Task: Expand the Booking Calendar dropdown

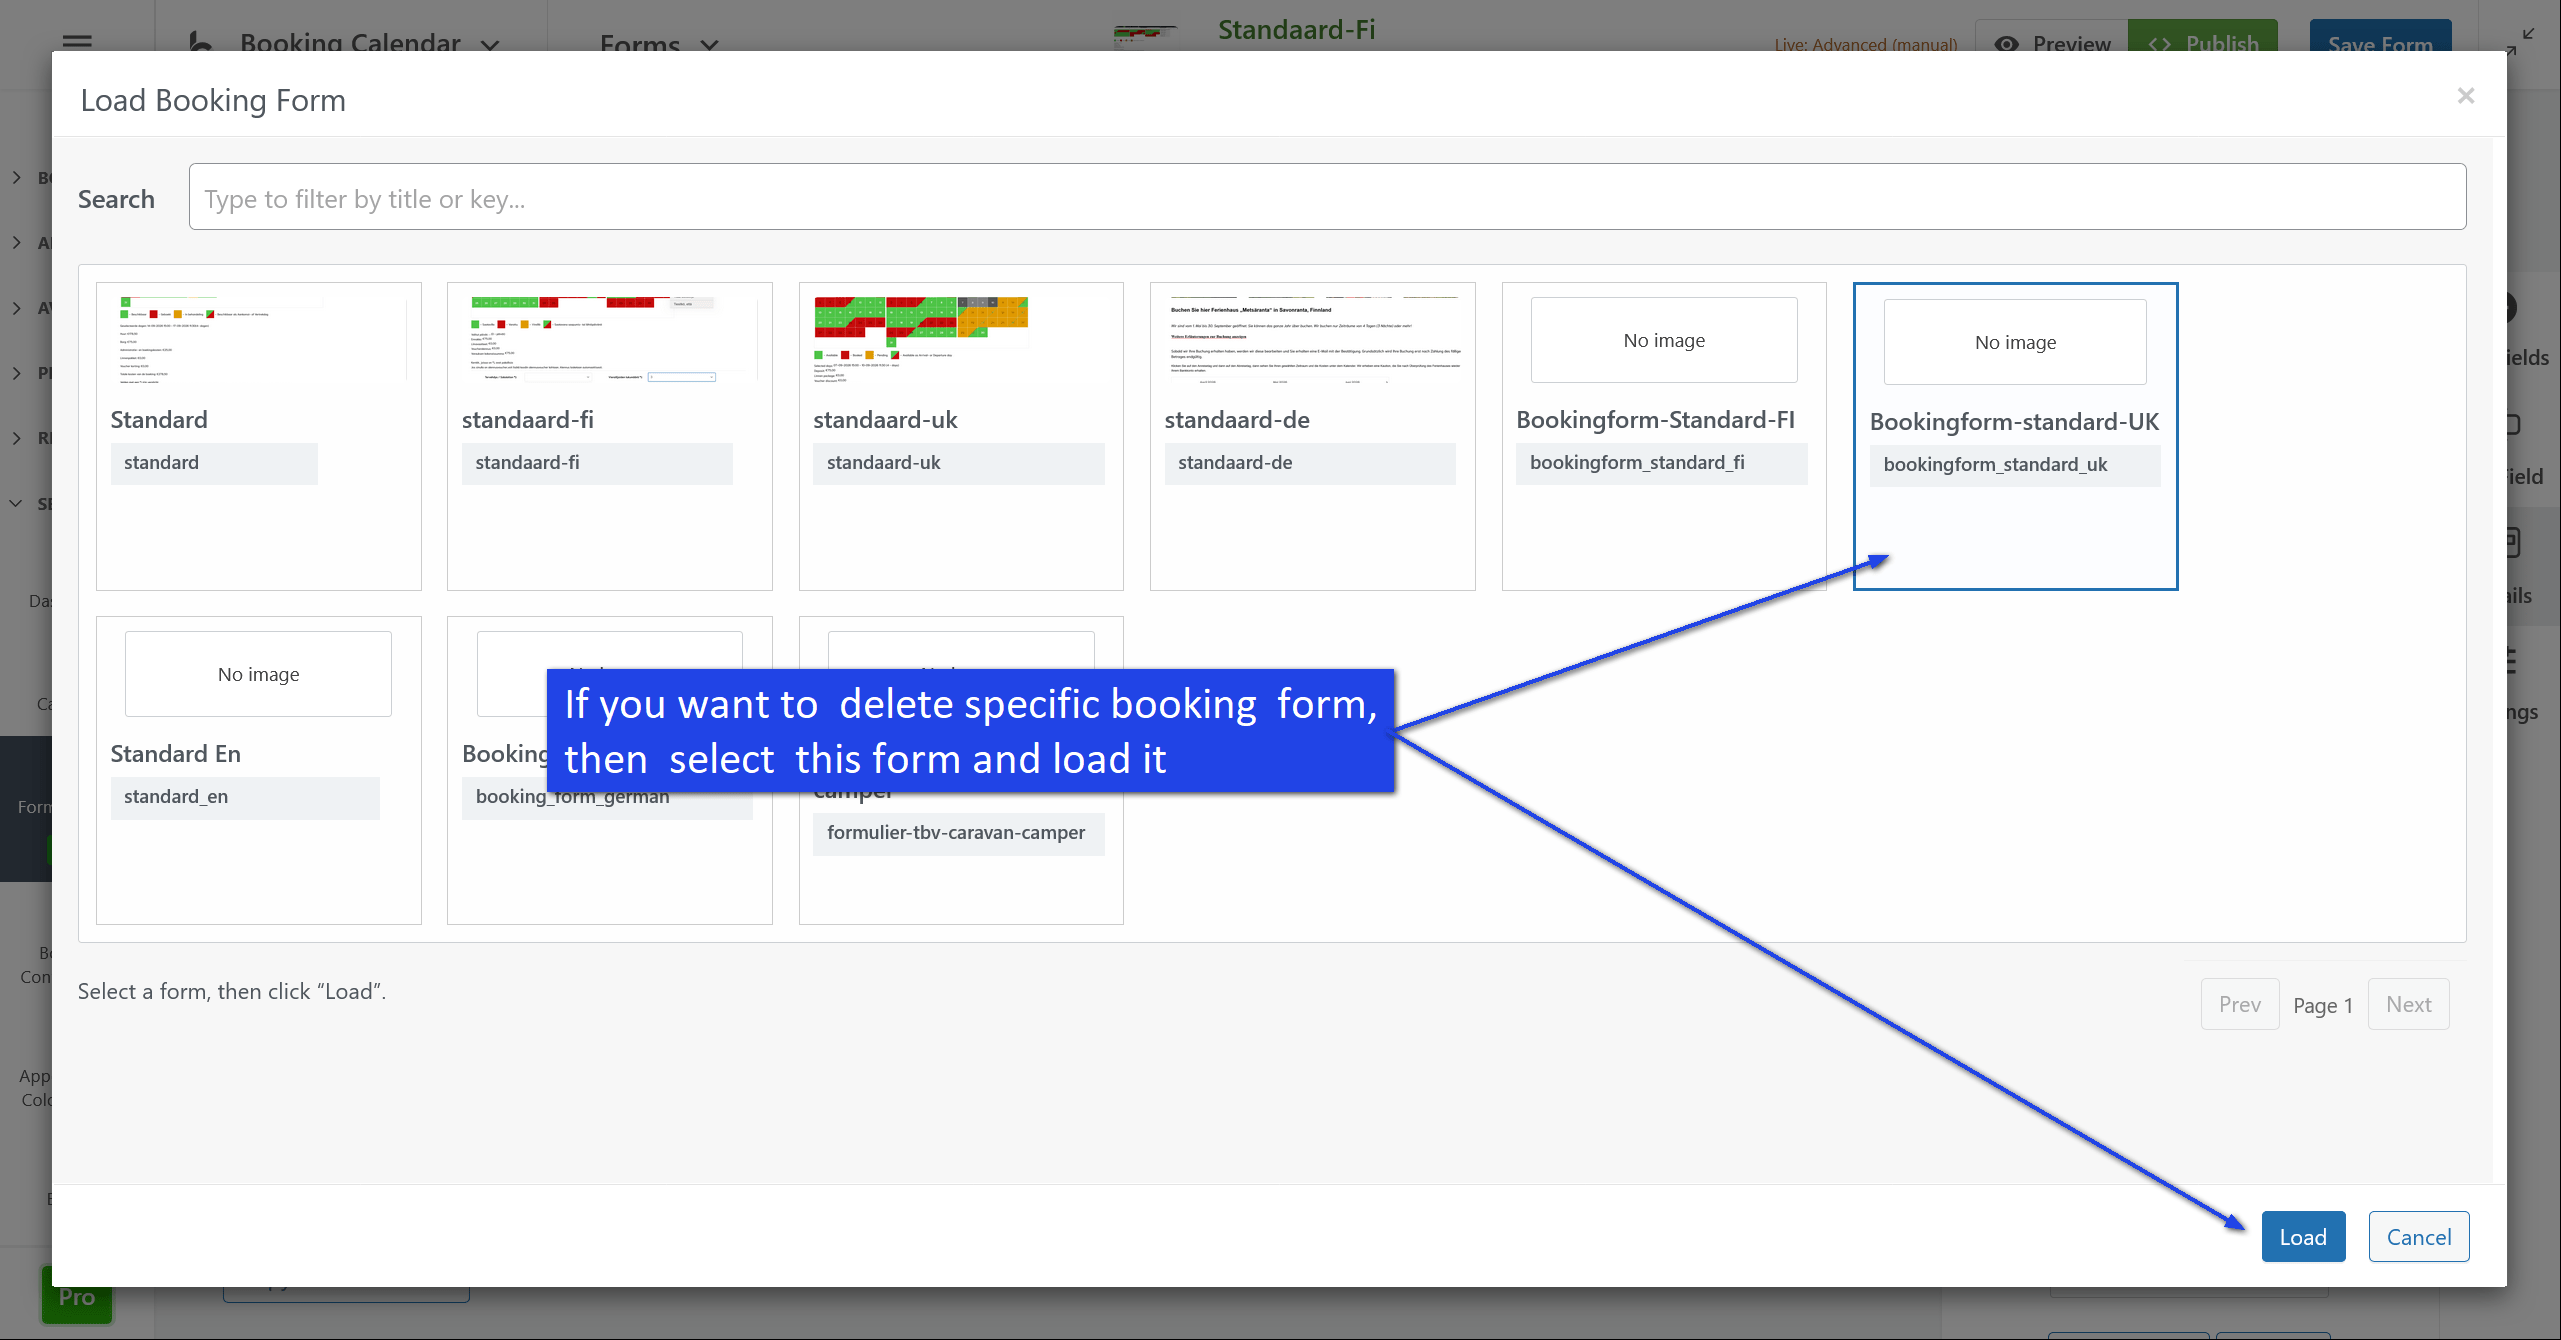Action: click(350, 43)
